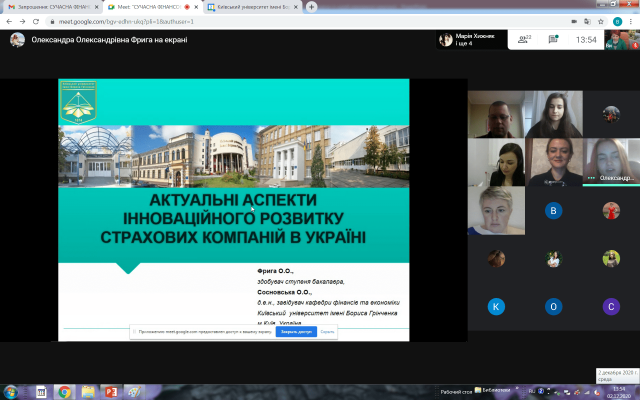Click the Сховати link in sharing bar
Viewport: 640px width, 400px height.
coord(327,331)
